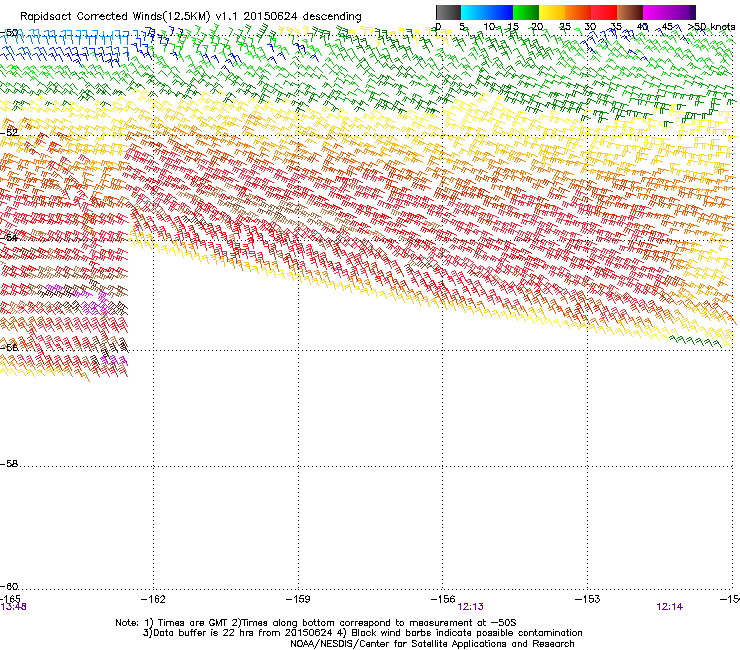Screen dimensions: 740x650
Task: Click the '-153' longitude axis label
Action: tap(588, 599)
